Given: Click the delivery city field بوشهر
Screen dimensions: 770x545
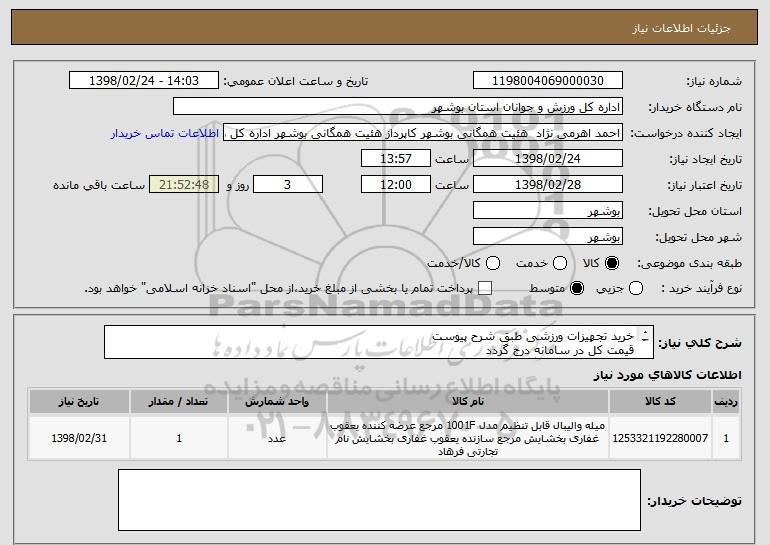Looking at the screenshot, I should point(548,237).
